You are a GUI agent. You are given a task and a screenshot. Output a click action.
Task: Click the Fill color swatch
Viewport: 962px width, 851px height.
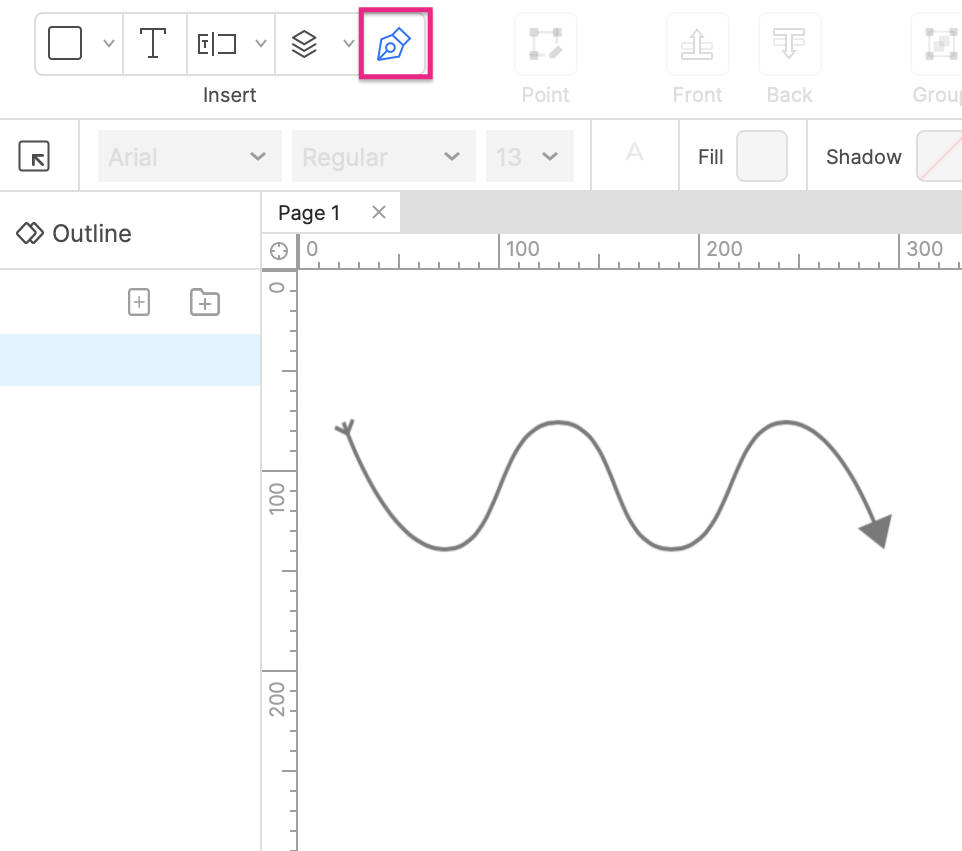(x=761, y=156)
